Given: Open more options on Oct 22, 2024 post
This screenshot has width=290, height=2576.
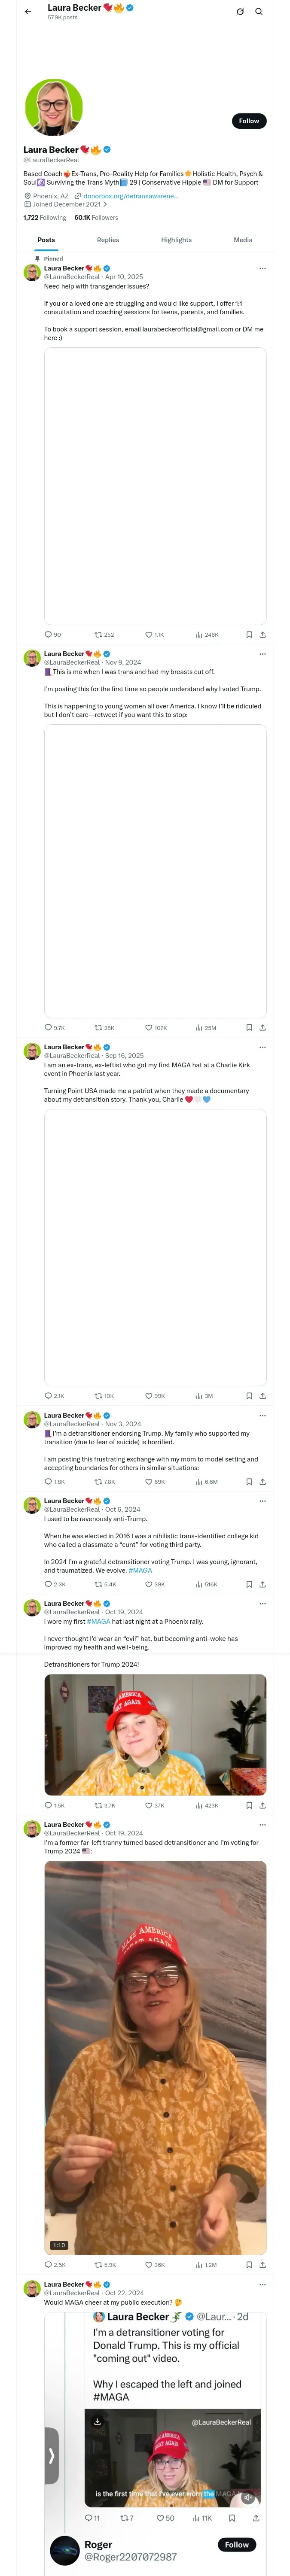Looking at the screenshot, I should click(x=262, y=2285).
